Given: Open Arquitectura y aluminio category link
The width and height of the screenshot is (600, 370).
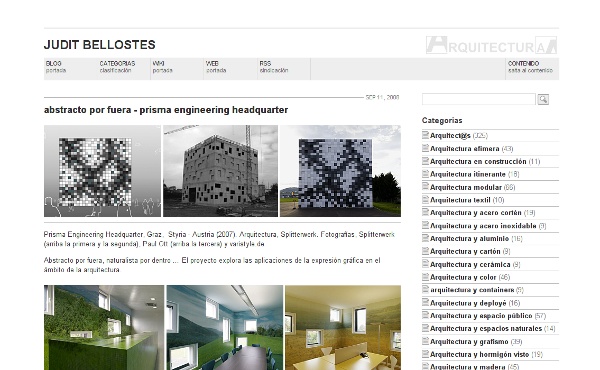Looking at the screenshot, I should click(x=469, y=238).
